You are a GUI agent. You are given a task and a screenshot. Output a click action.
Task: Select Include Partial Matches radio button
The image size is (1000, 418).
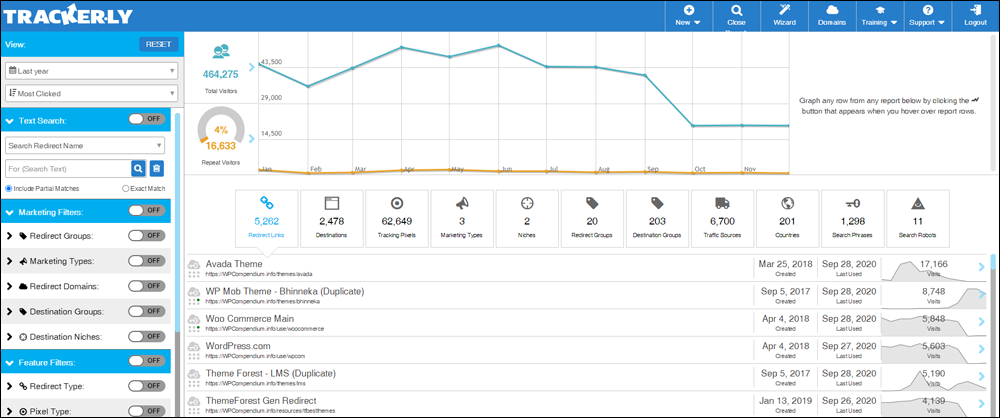[8, 188]
